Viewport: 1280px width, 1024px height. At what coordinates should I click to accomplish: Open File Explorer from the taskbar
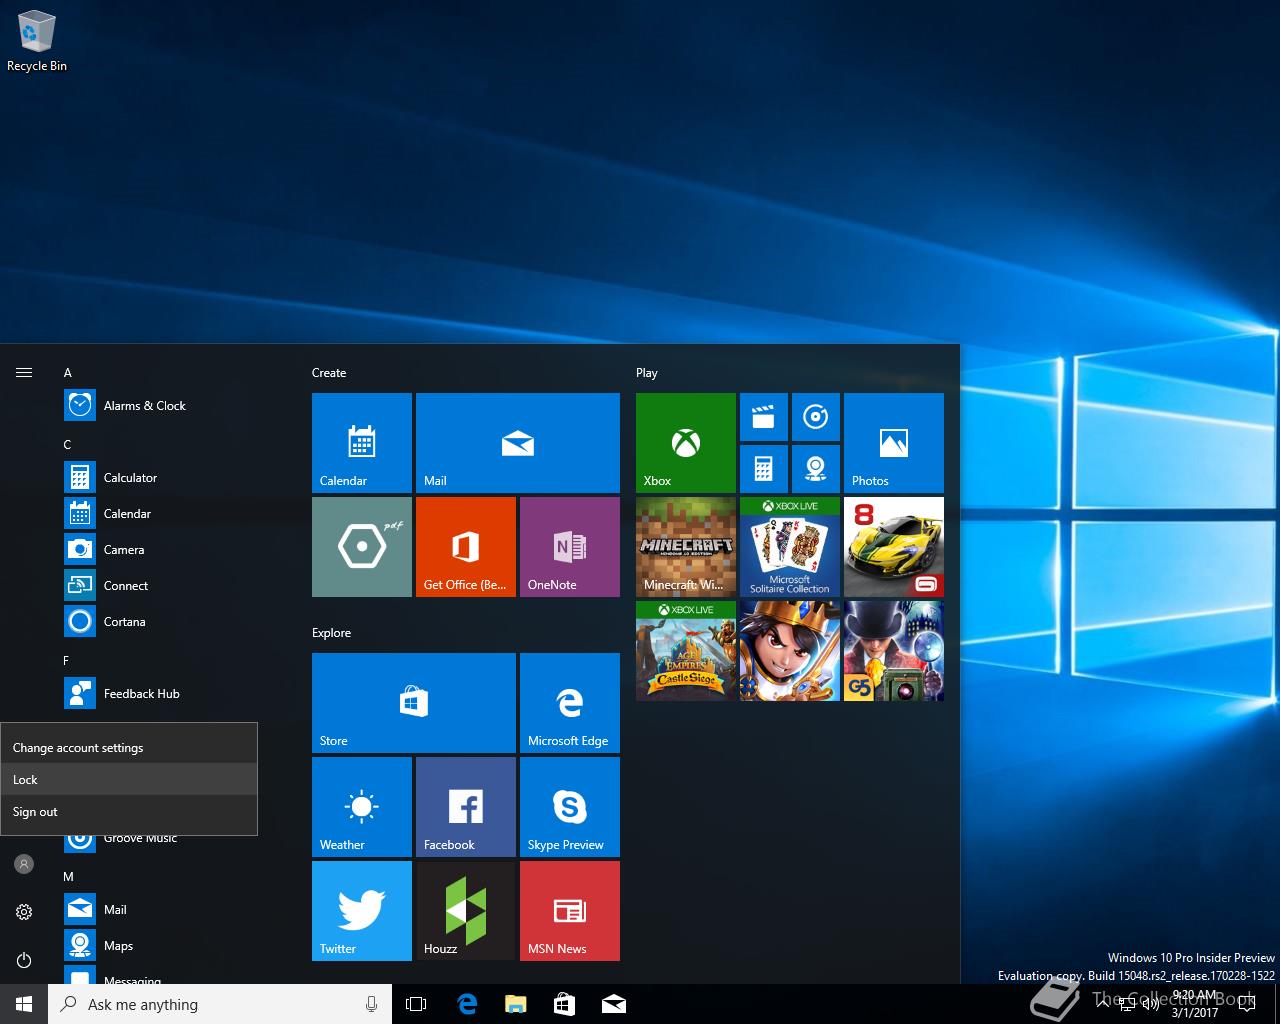point(515,1004)
